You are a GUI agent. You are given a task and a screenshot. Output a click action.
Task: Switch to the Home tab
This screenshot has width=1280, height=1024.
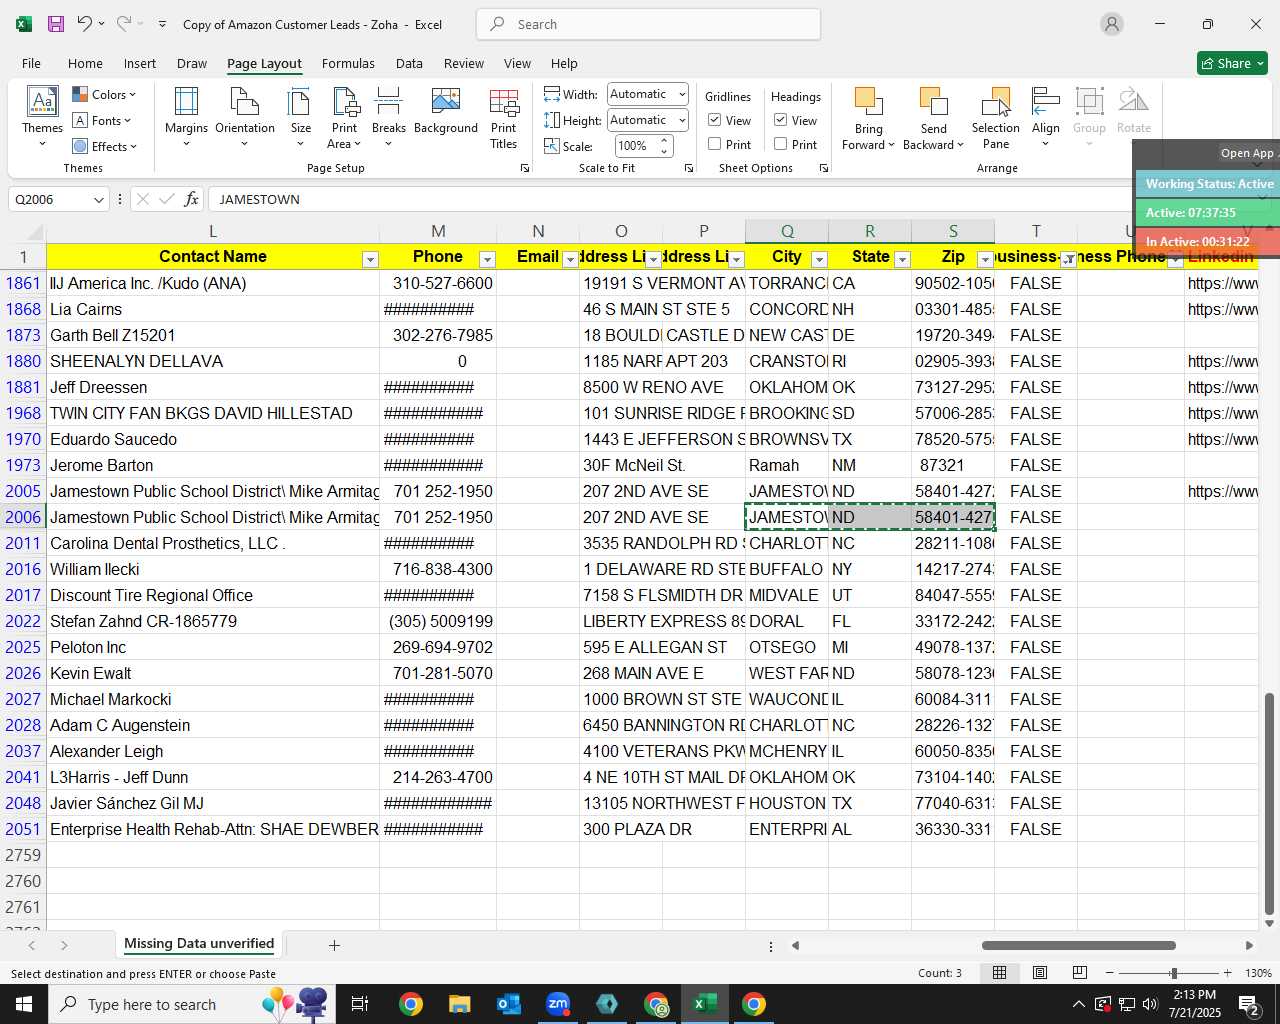coord(85,63)
